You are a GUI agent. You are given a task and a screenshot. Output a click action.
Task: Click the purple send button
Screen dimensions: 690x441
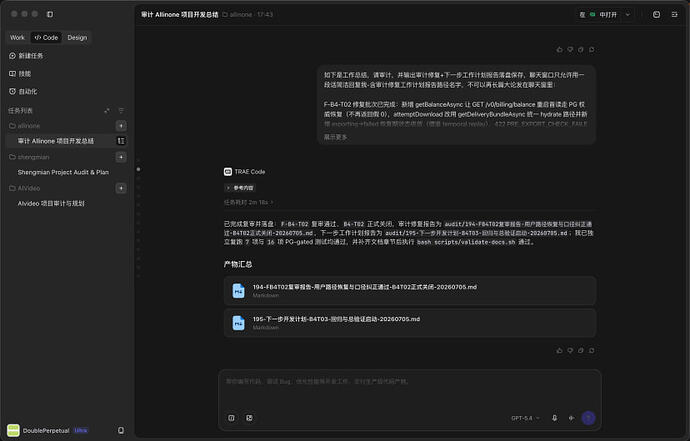[588, 418]
